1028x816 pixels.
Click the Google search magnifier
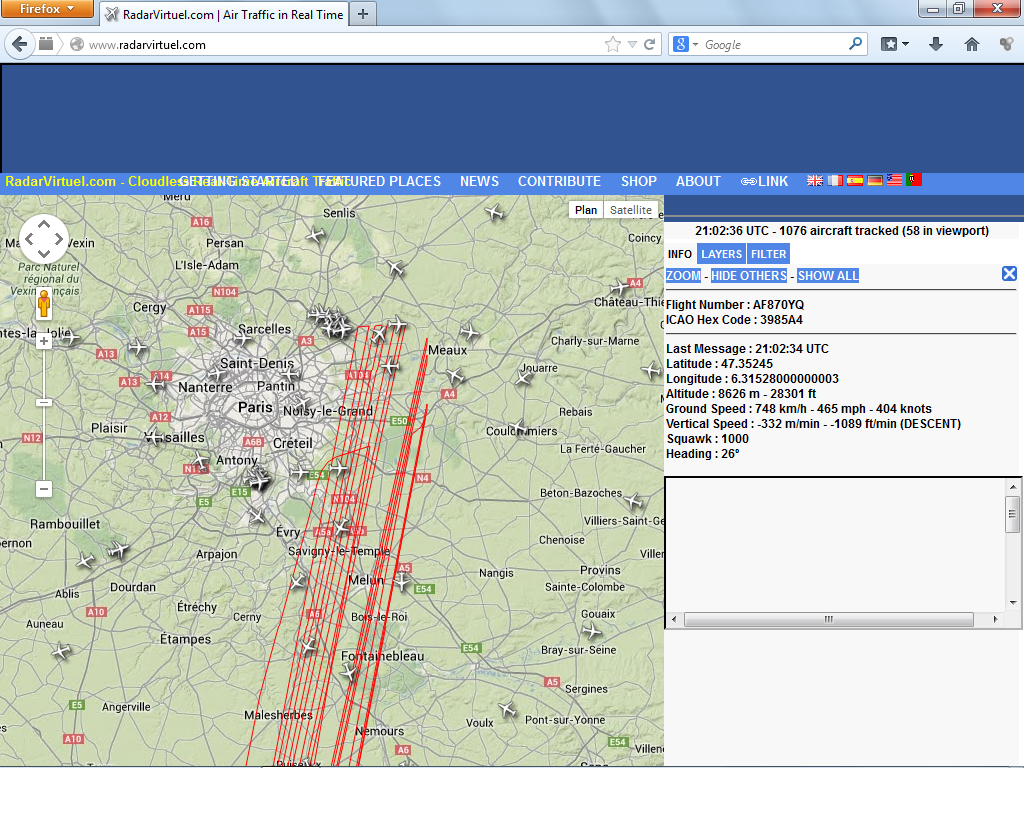coord(855,44)
